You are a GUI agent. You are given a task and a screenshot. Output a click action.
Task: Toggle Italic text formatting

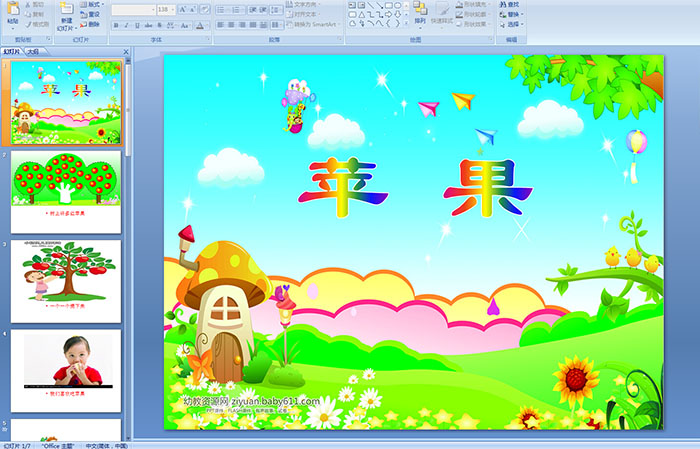pyautogui.click(x=126, y=24)
